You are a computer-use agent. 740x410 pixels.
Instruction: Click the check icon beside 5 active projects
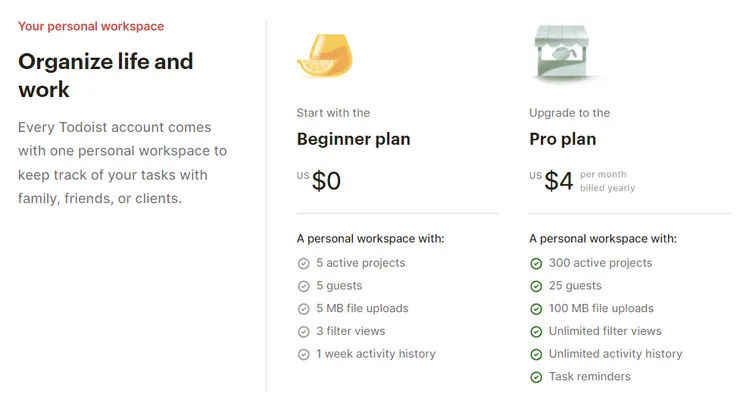click(x=304, y=264)
